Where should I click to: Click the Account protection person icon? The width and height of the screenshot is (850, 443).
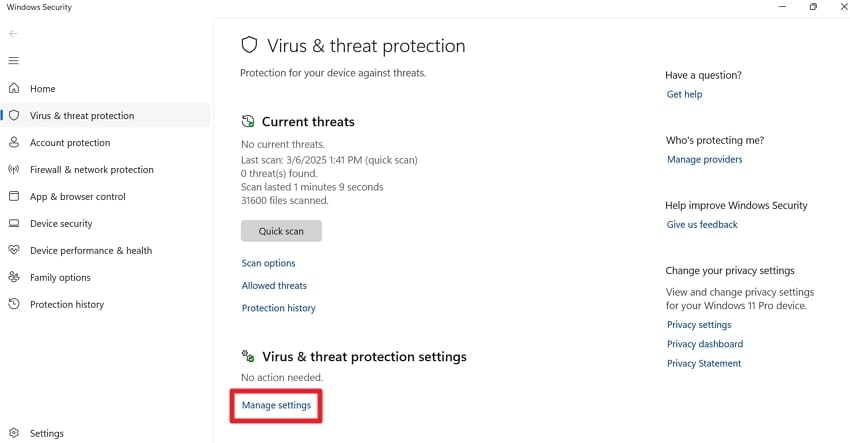point(14,143)
